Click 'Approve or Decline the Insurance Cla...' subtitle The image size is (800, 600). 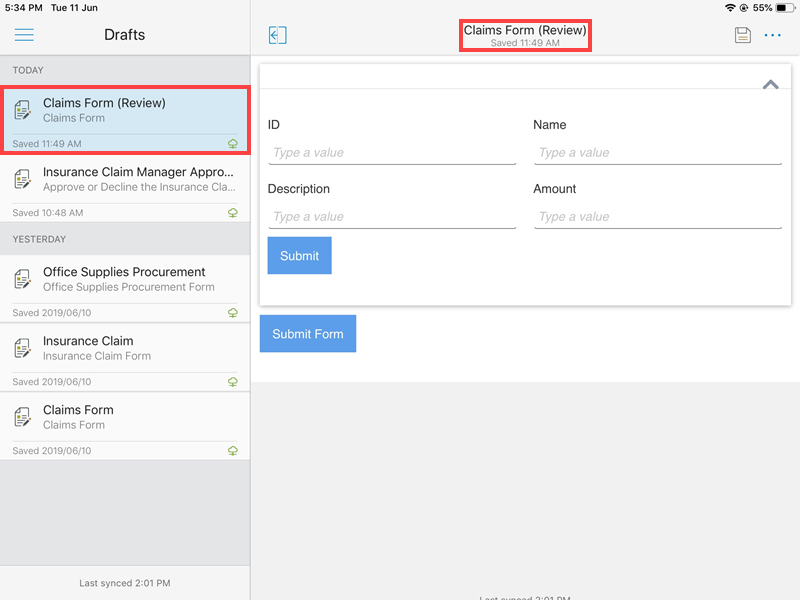coord(139,187)
